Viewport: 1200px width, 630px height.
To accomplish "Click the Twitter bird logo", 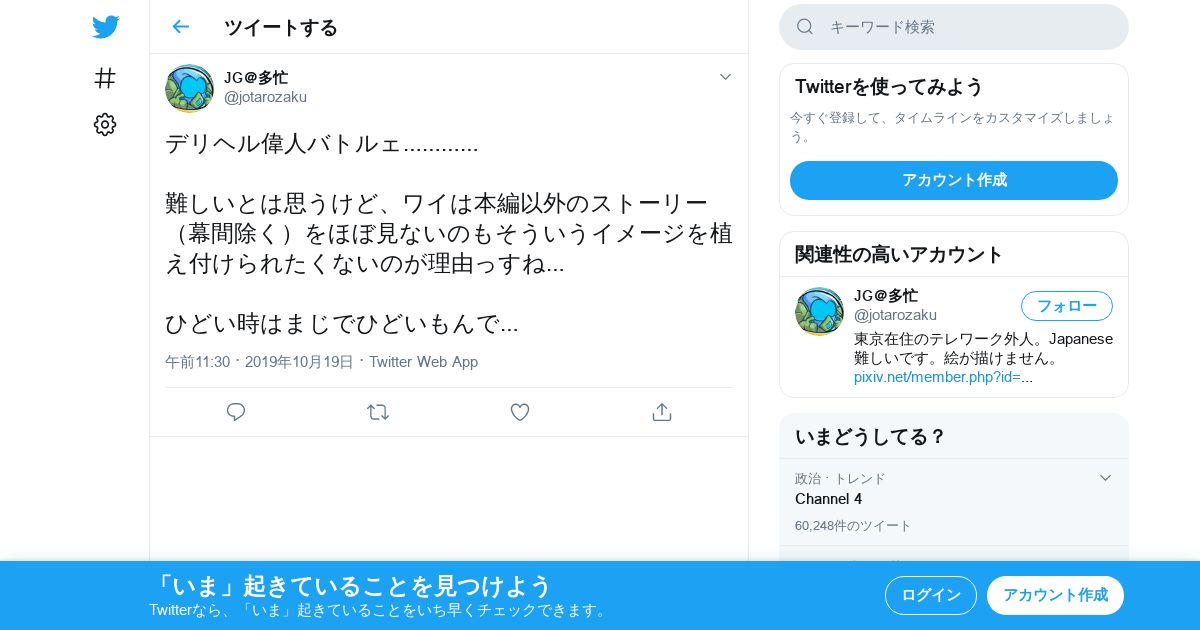I will 105,27.
